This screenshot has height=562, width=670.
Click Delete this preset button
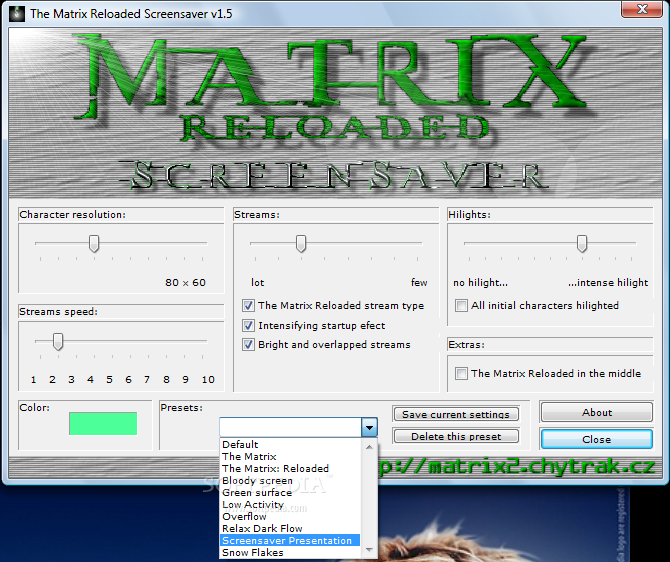point(455,436)
